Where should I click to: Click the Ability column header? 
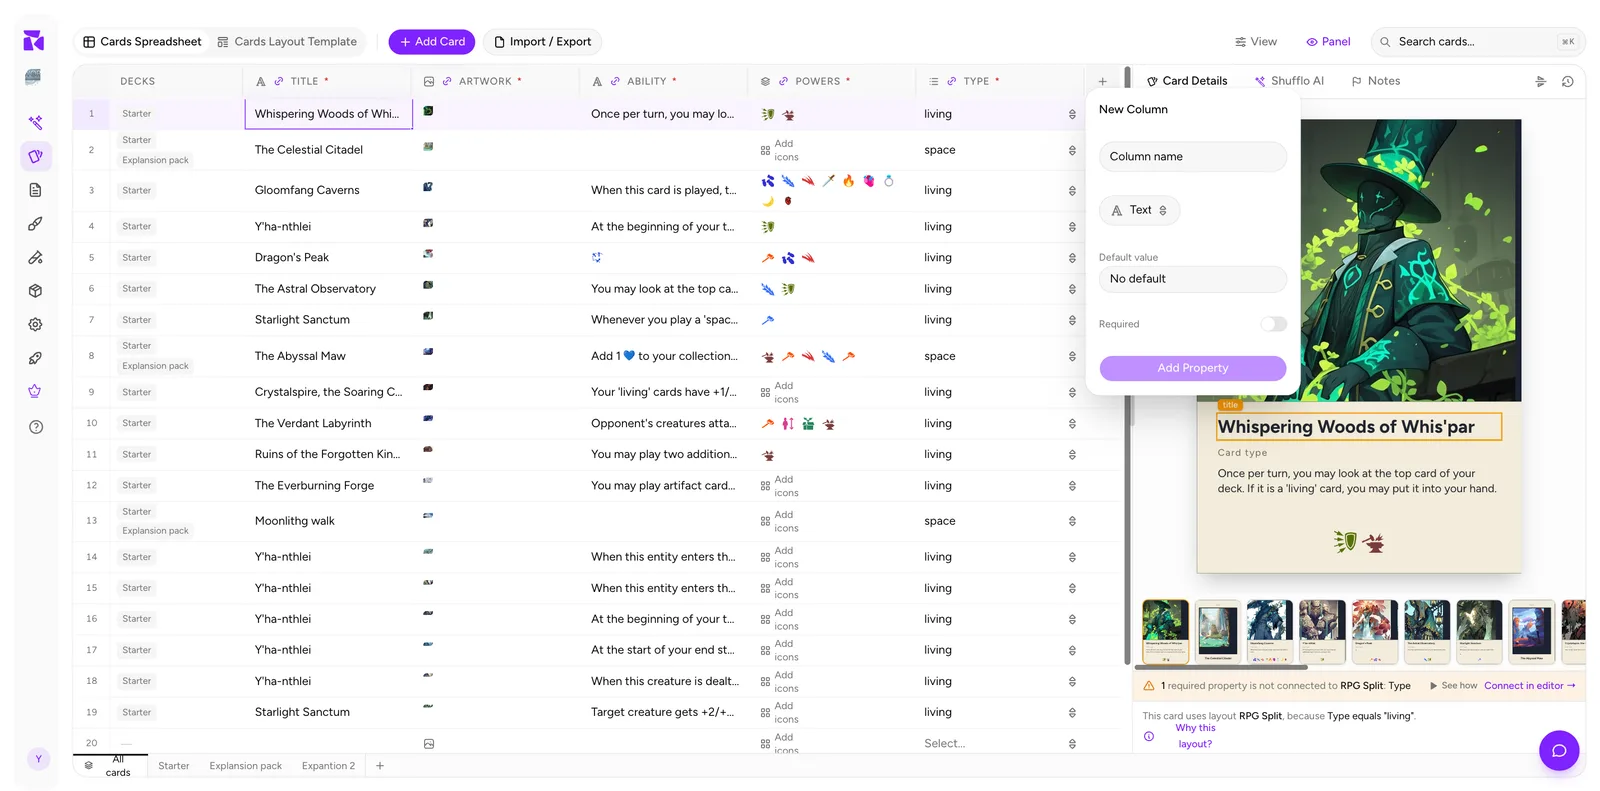pos(664,81)
